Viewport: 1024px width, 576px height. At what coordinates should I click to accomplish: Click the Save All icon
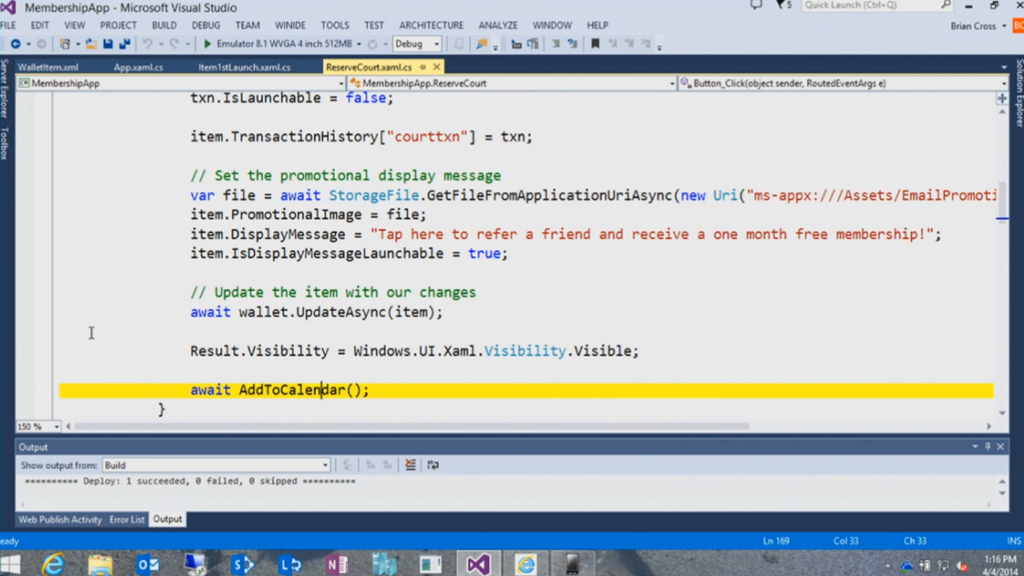click(124, 44)
